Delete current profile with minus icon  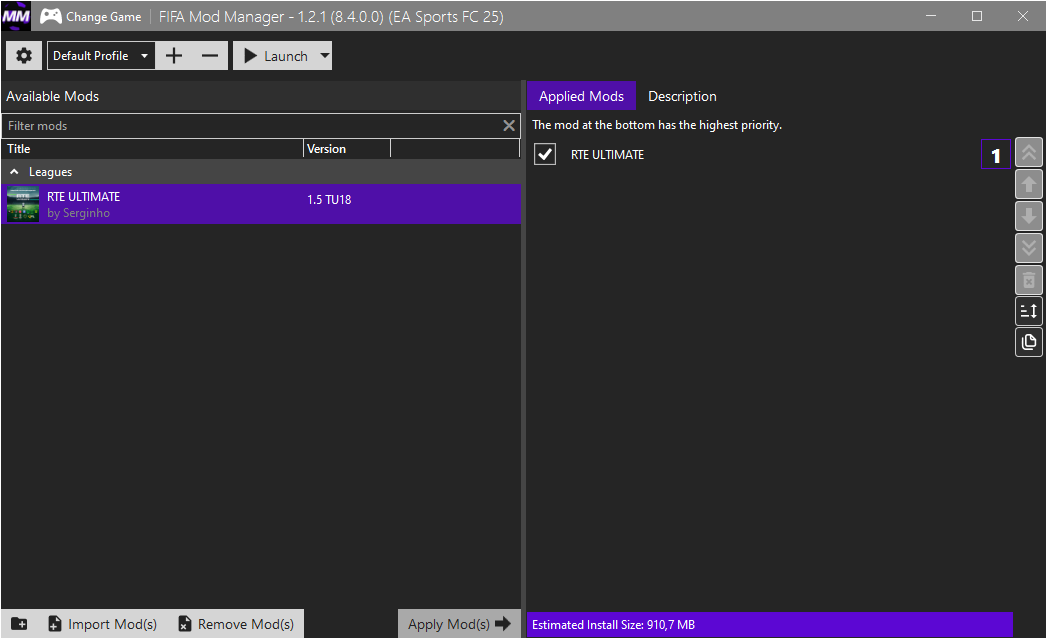pos(210,55)
